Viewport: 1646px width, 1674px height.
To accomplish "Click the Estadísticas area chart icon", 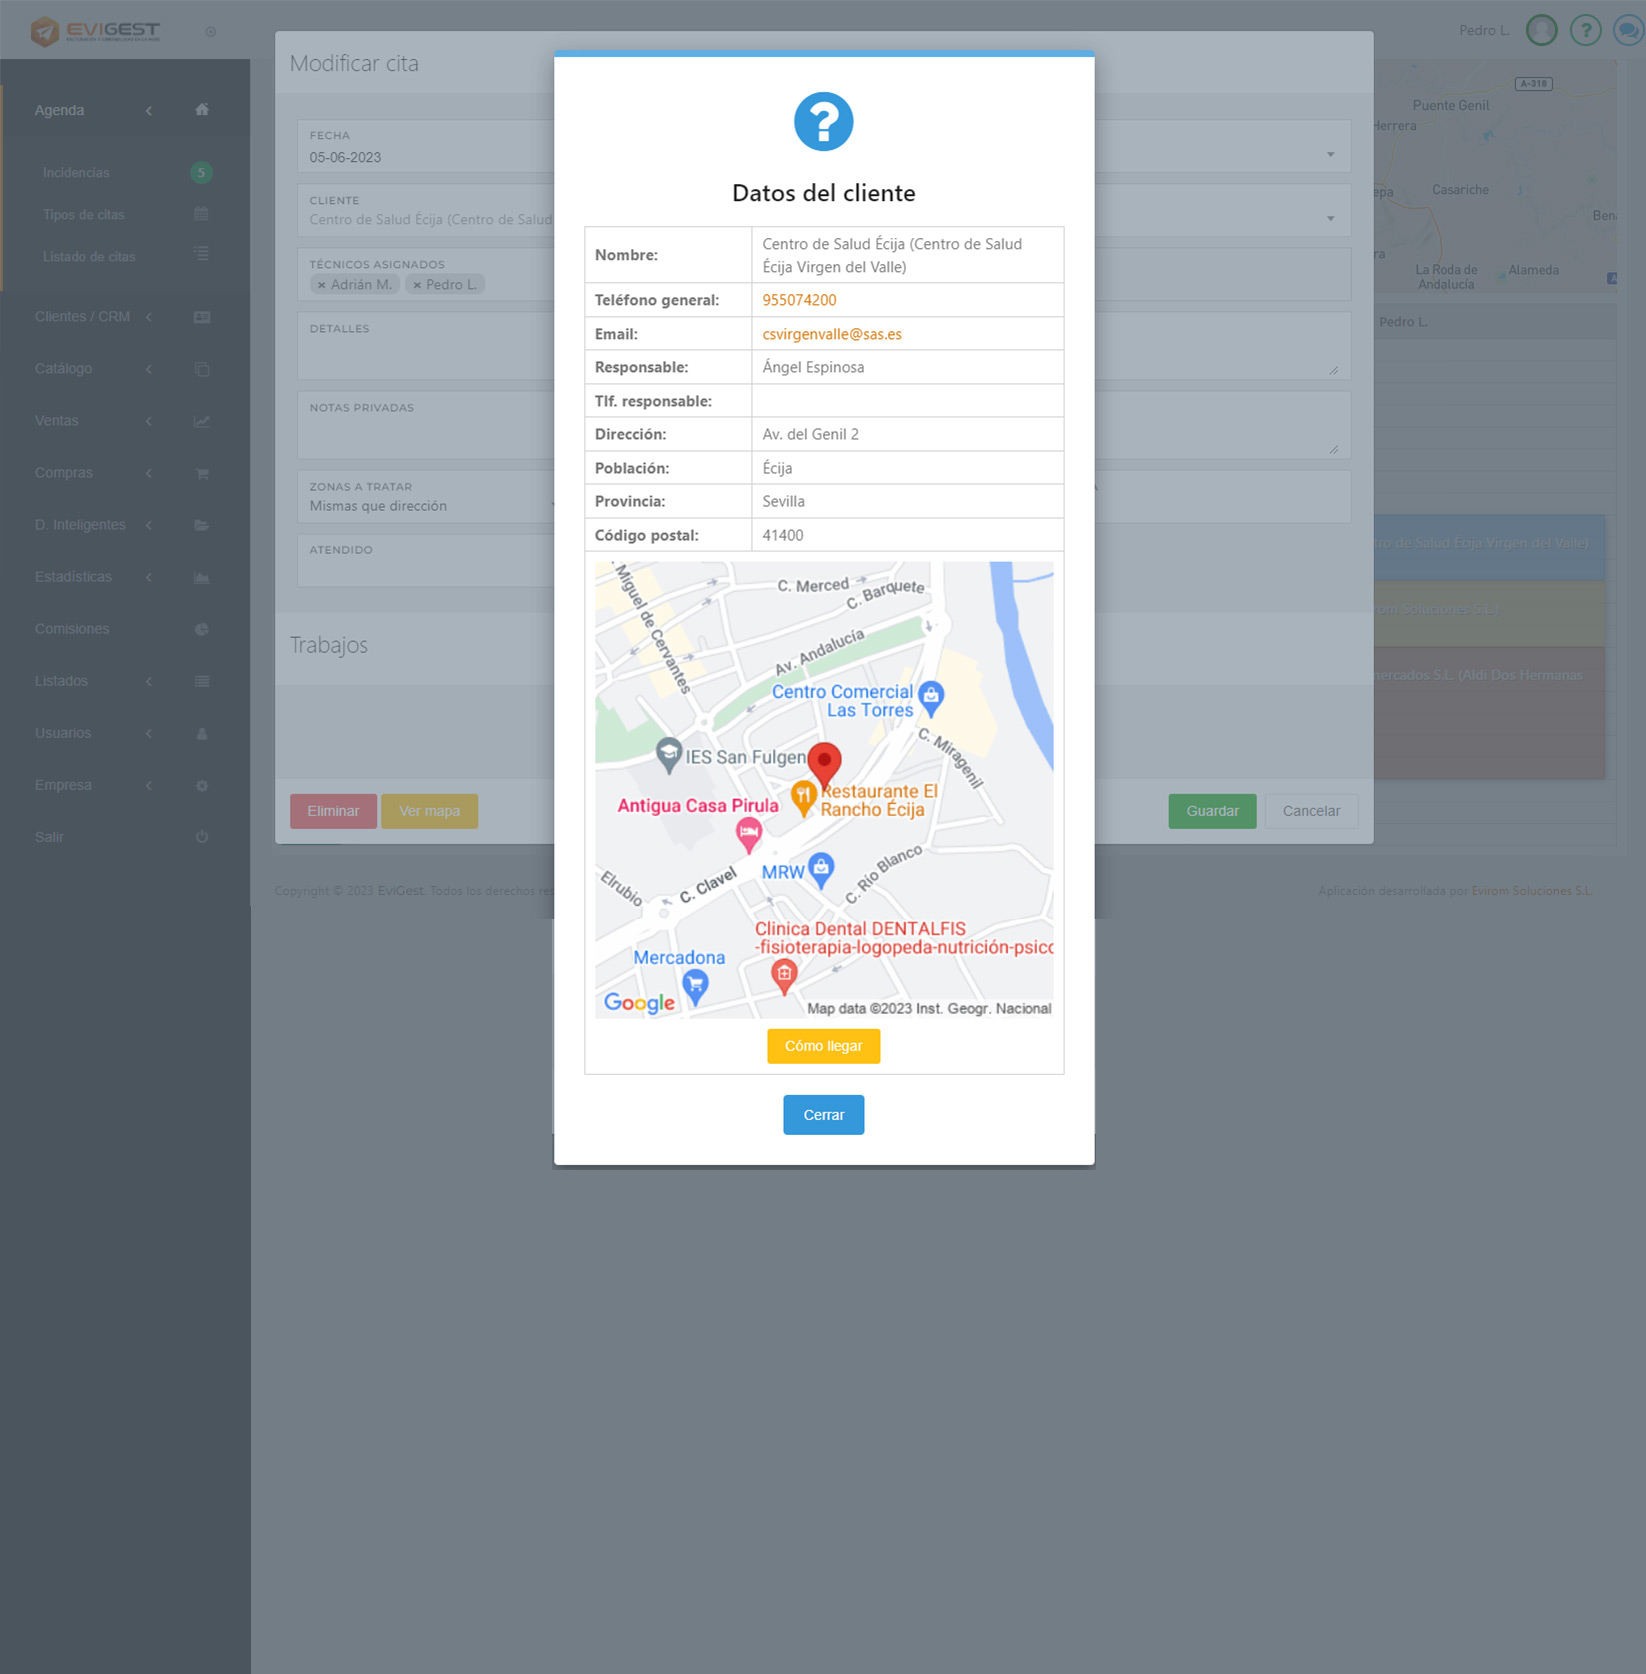I will pos(202,577).
